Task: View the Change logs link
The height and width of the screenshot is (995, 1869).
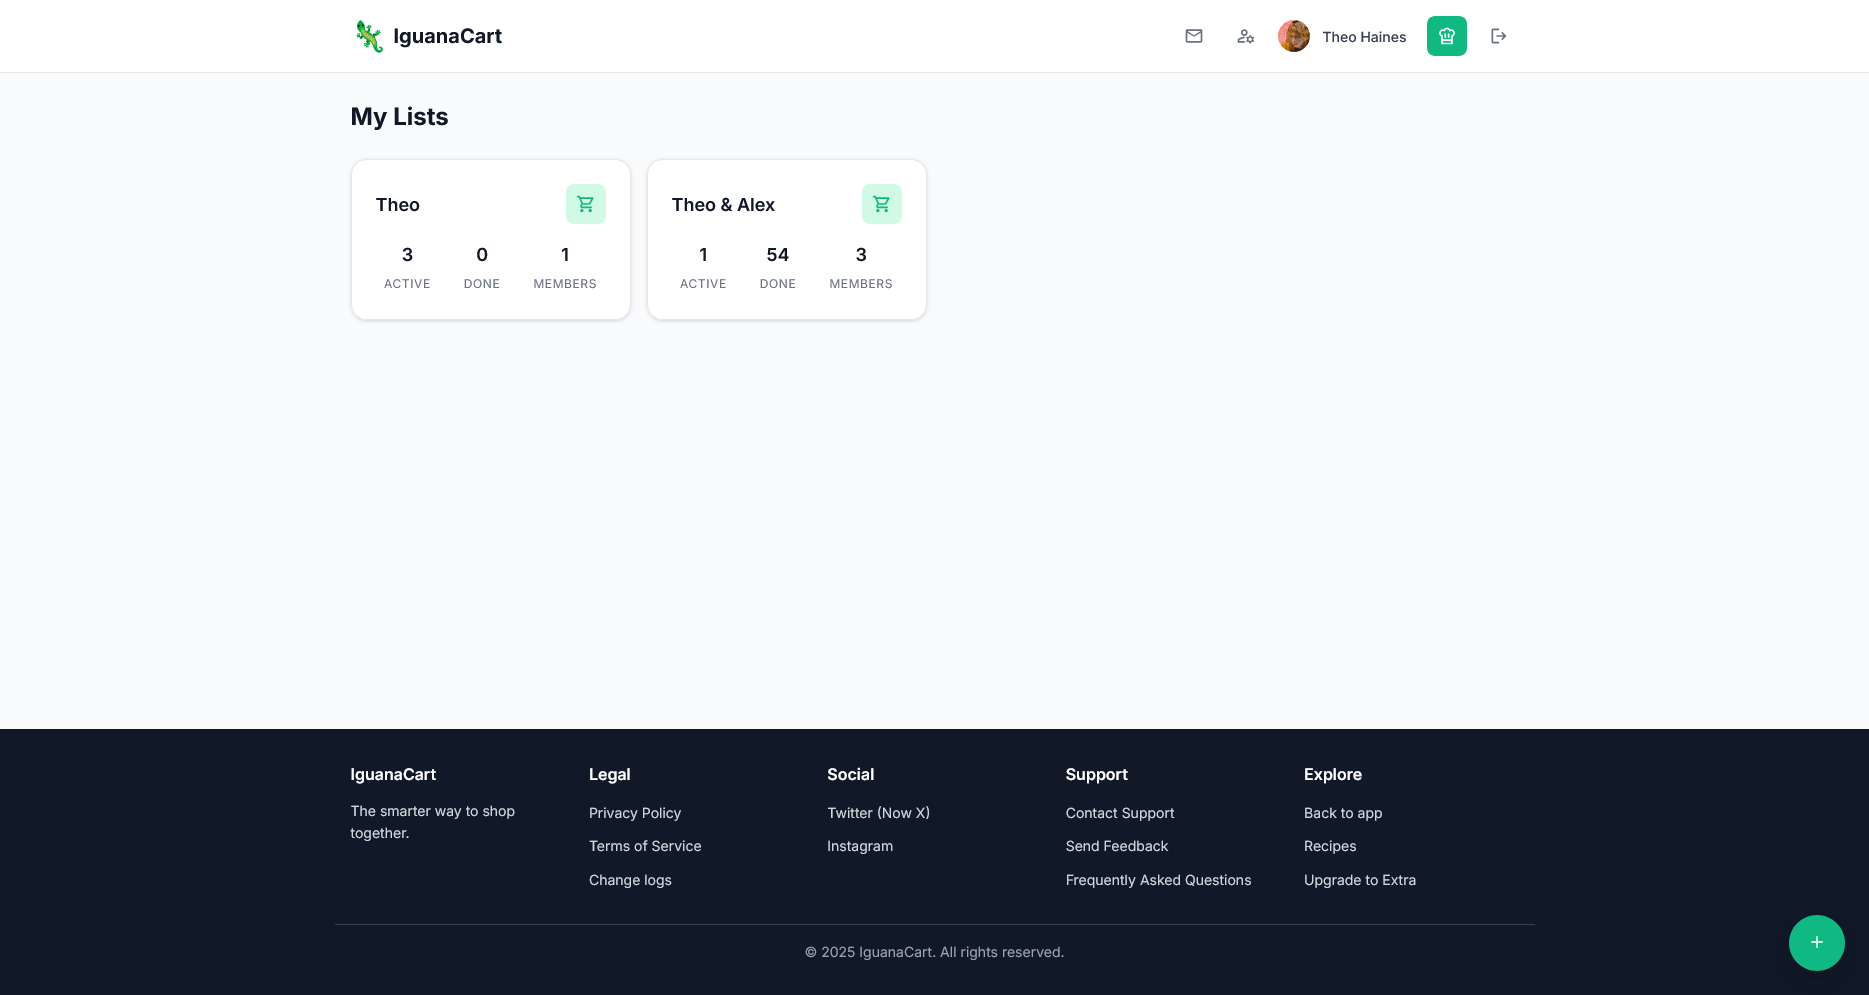Action: tap(629, 880)
